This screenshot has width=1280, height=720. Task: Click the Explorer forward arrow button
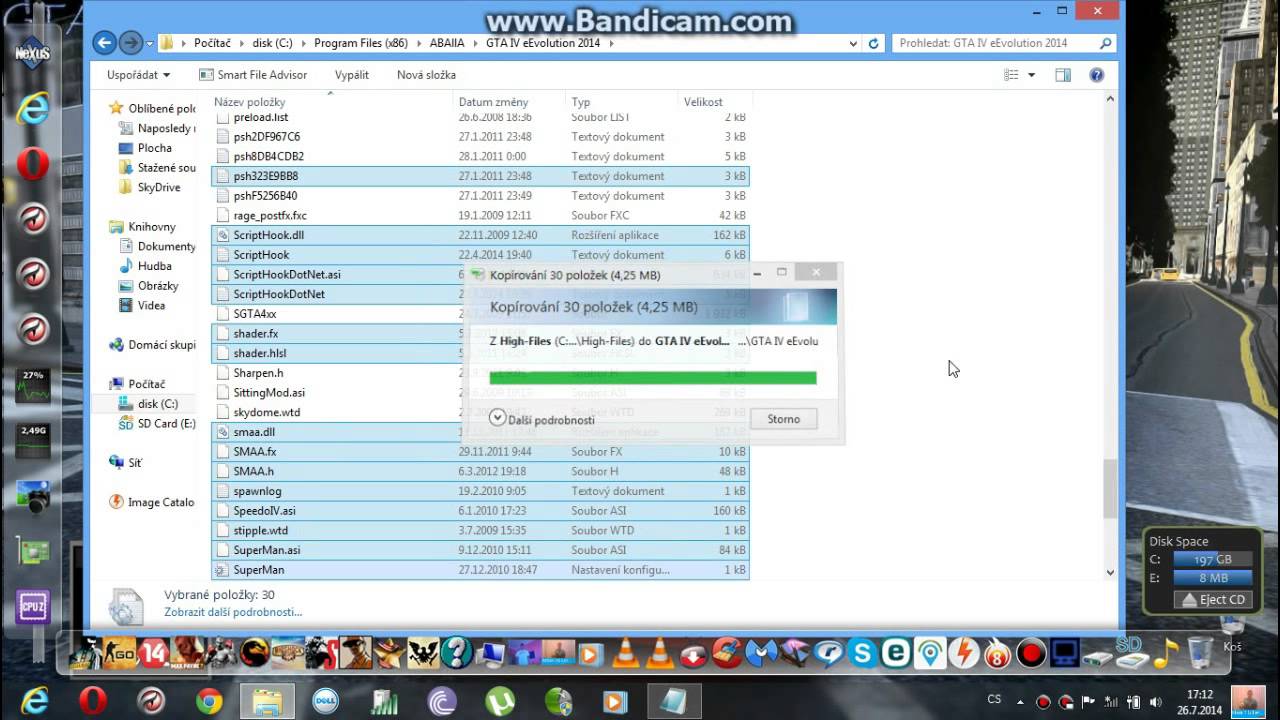(x=131, y=43)
